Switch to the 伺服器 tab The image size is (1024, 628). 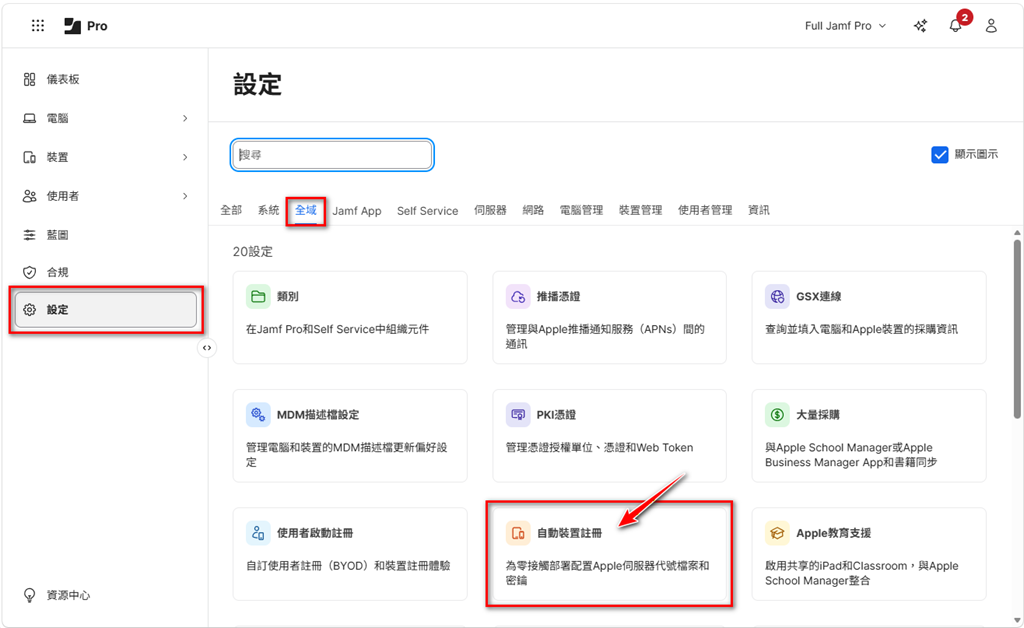(490, 211)
